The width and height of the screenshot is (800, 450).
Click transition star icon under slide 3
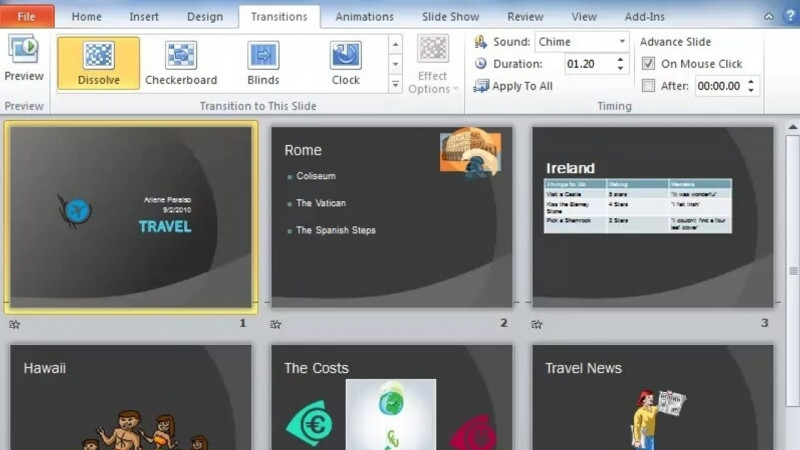pos(537,324)
